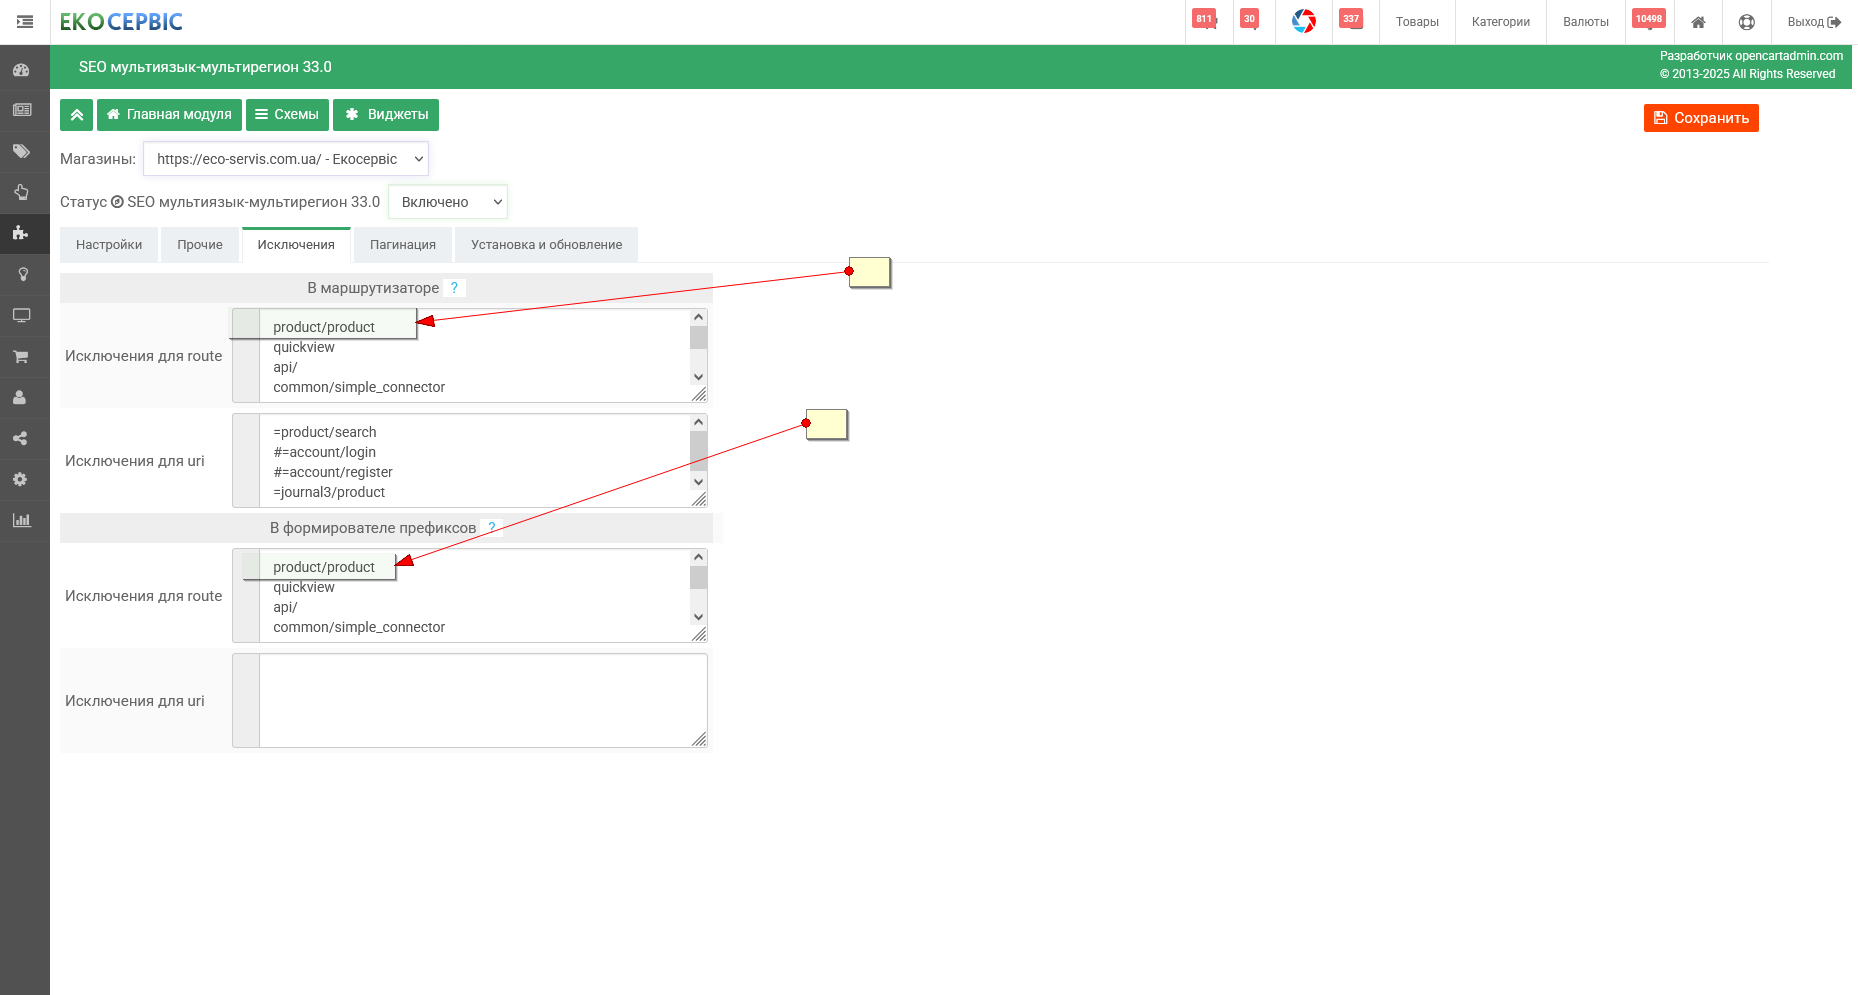Image resolution: width=1858 pixels, height=995 pixels.
Task: Open the Виджеты section
Action: 386,115
